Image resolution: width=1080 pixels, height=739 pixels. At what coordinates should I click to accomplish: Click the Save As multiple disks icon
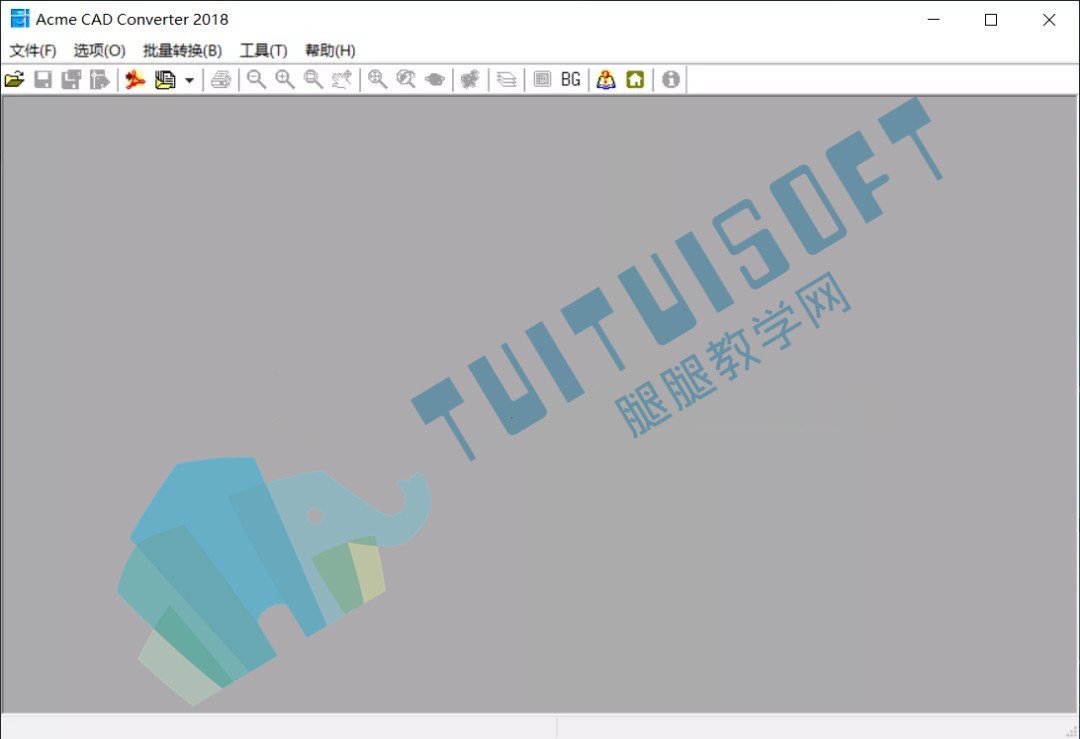coord(71,80)
